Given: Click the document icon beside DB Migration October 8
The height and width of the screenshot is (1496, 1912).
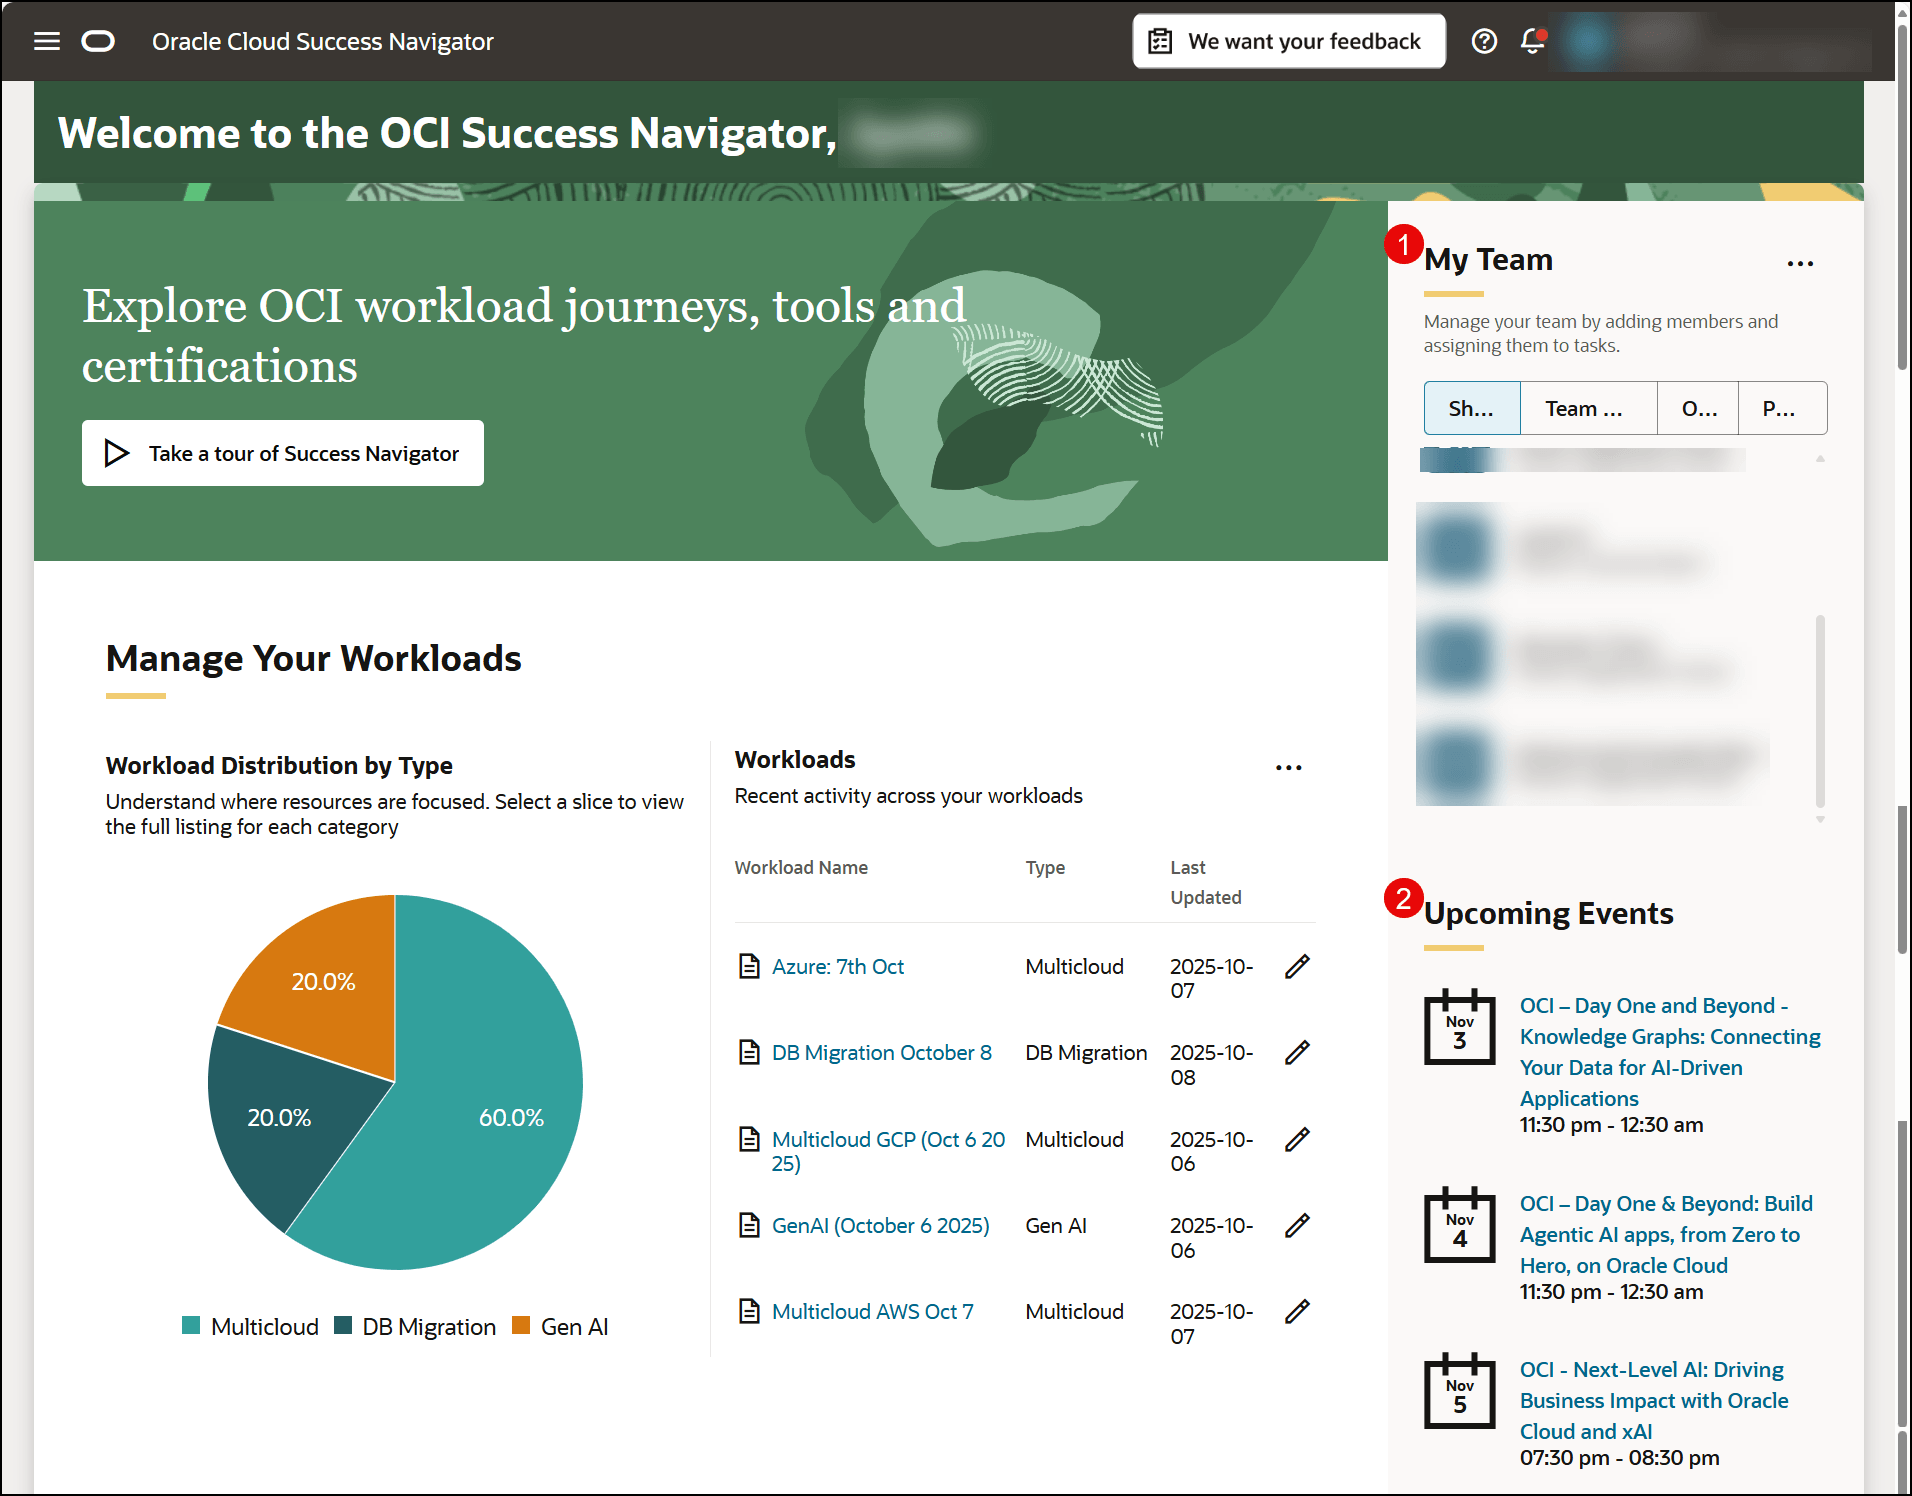Looking at the screenshot, I should point(749,1052).
